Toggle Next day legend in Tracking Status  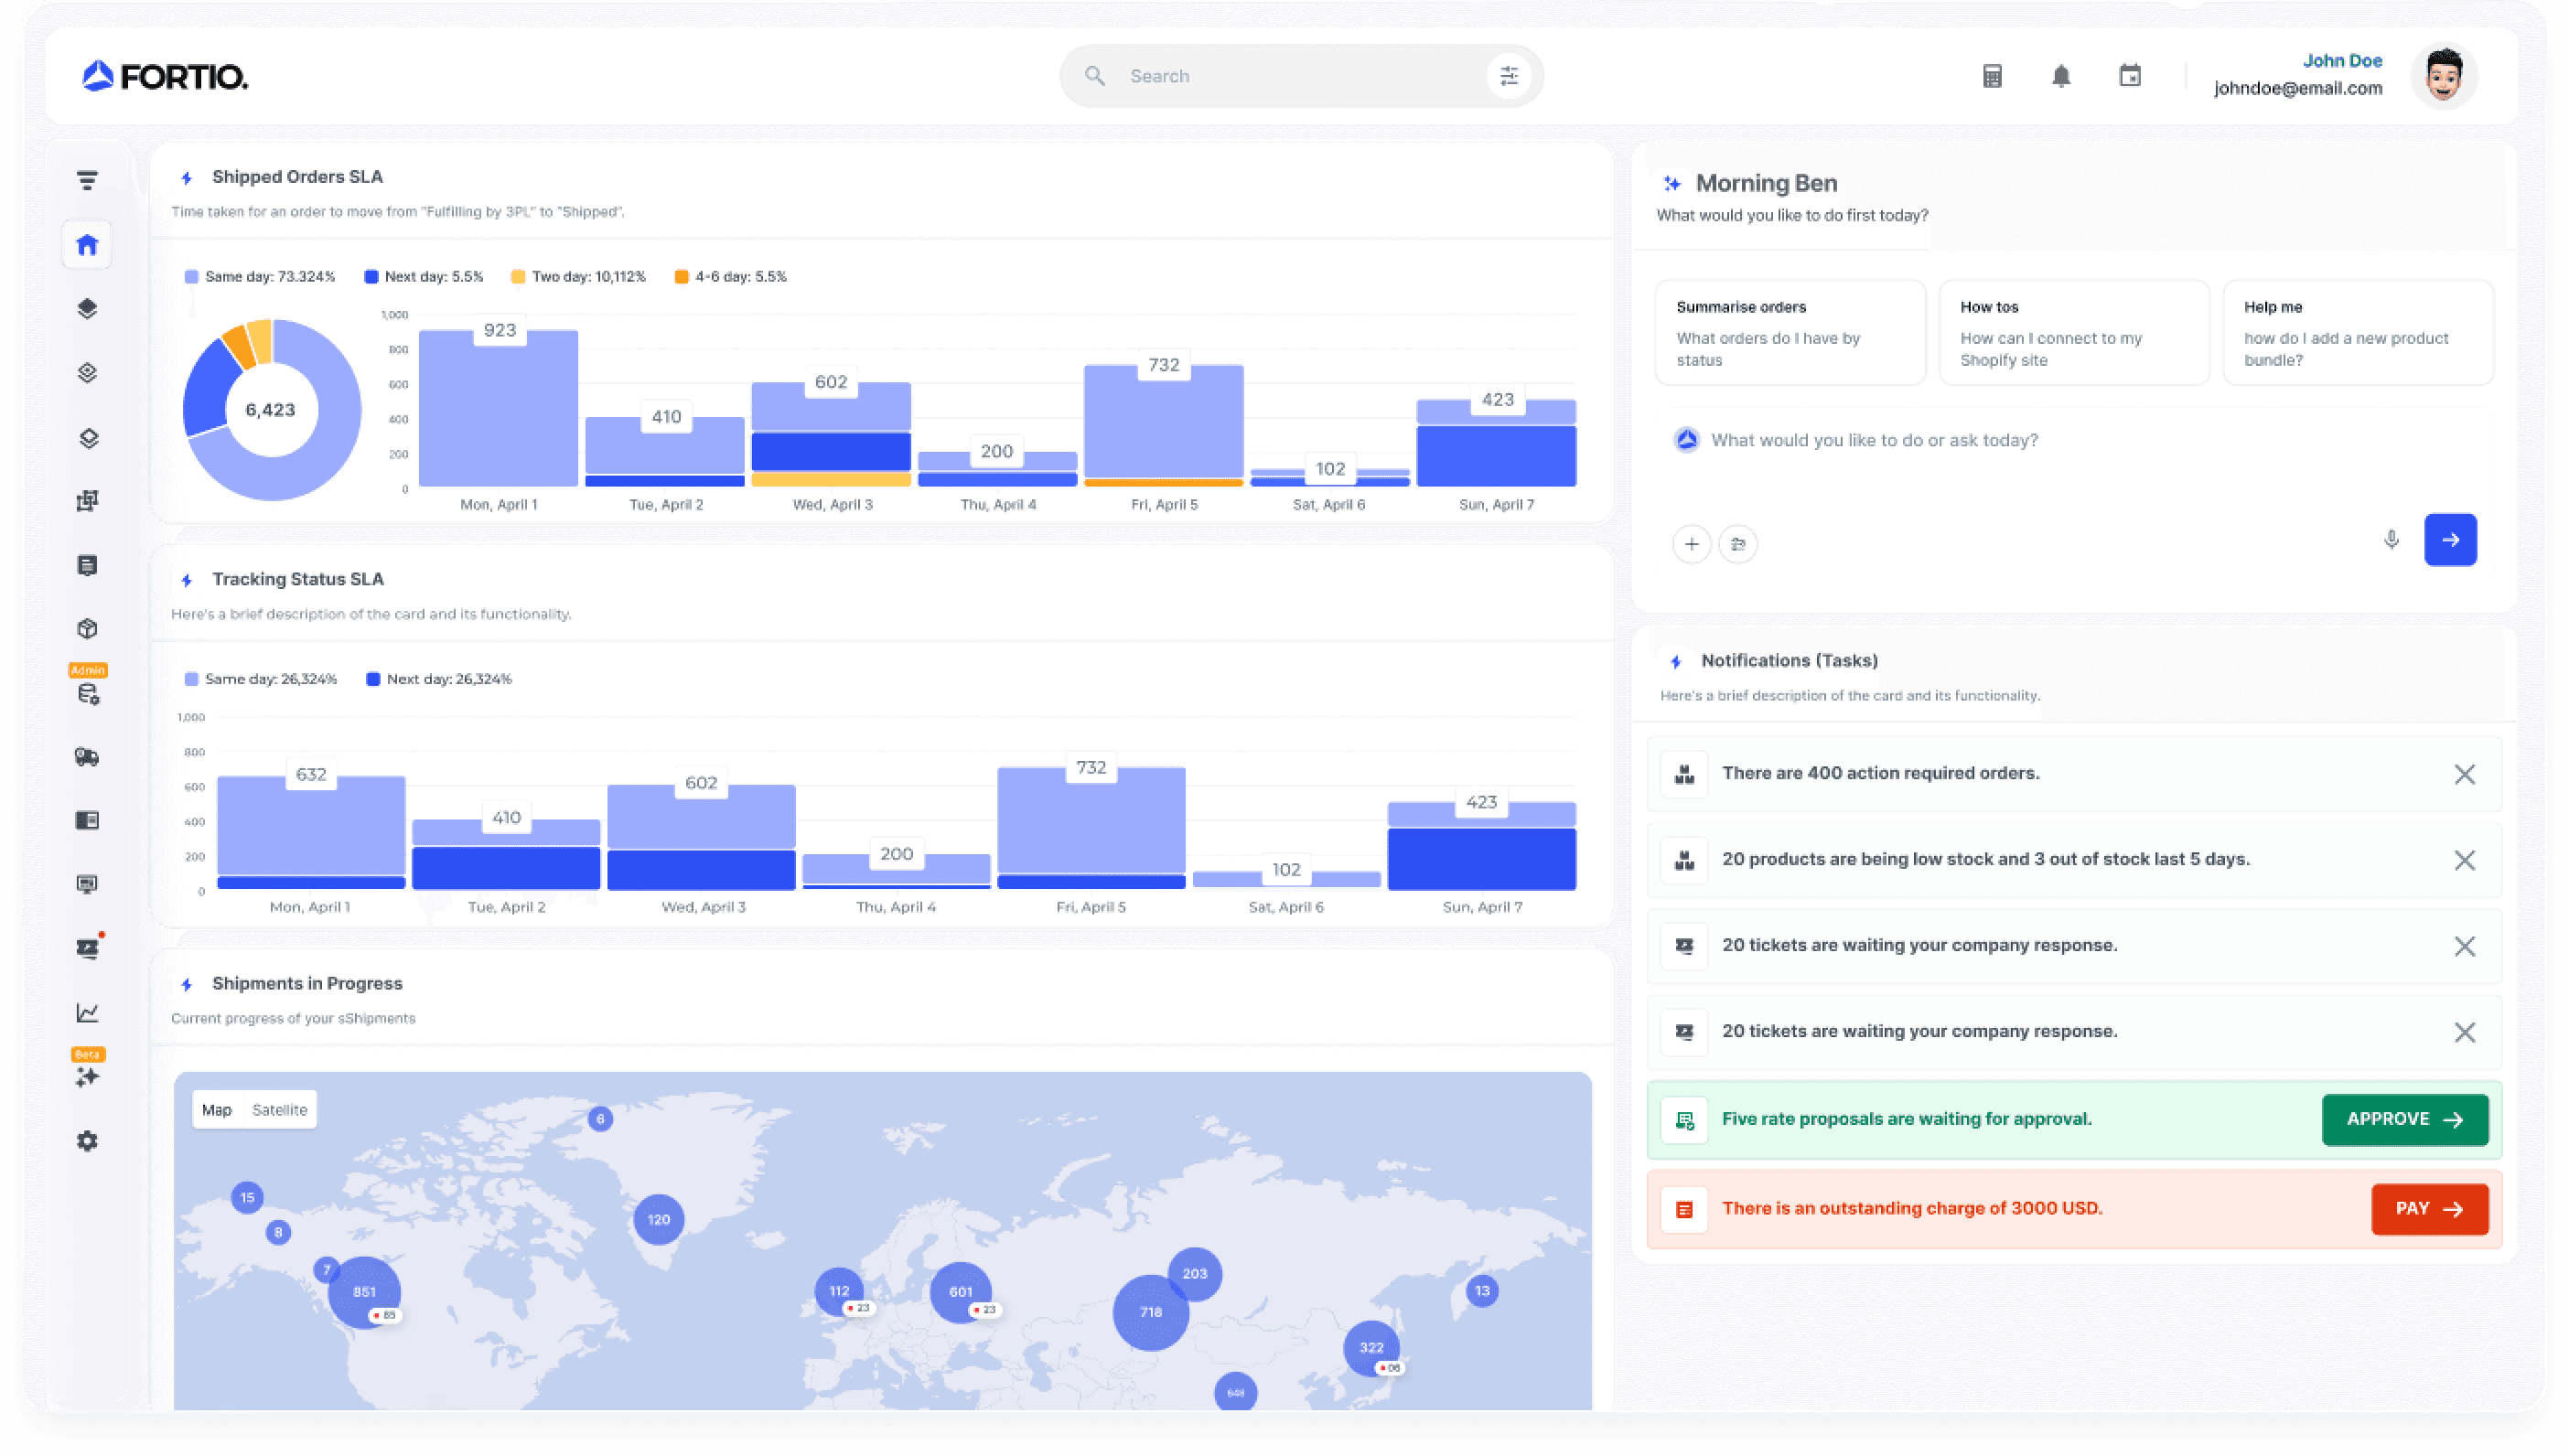pos(439,679)
